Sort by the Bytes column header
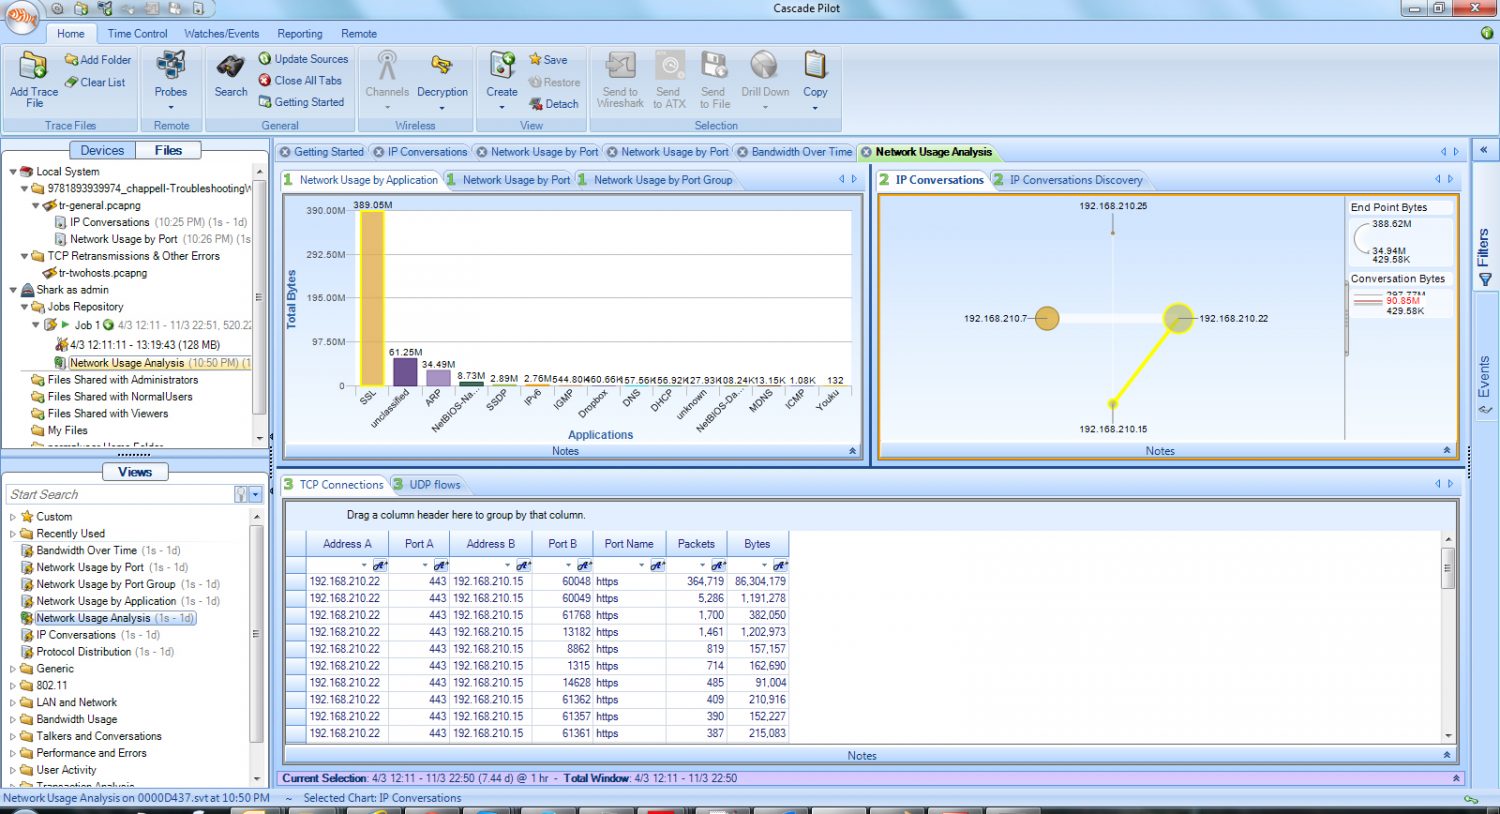The height and width of the screenshot is (814, 1500). tap(757, 544)
